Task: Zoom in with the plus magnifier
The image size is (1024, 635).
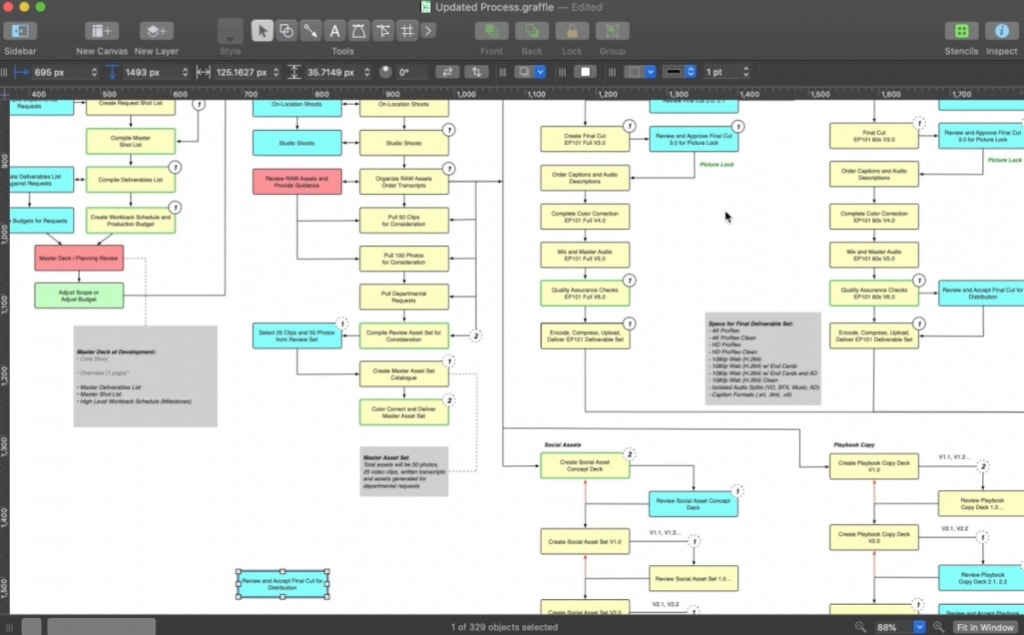Action: [938, 627]
